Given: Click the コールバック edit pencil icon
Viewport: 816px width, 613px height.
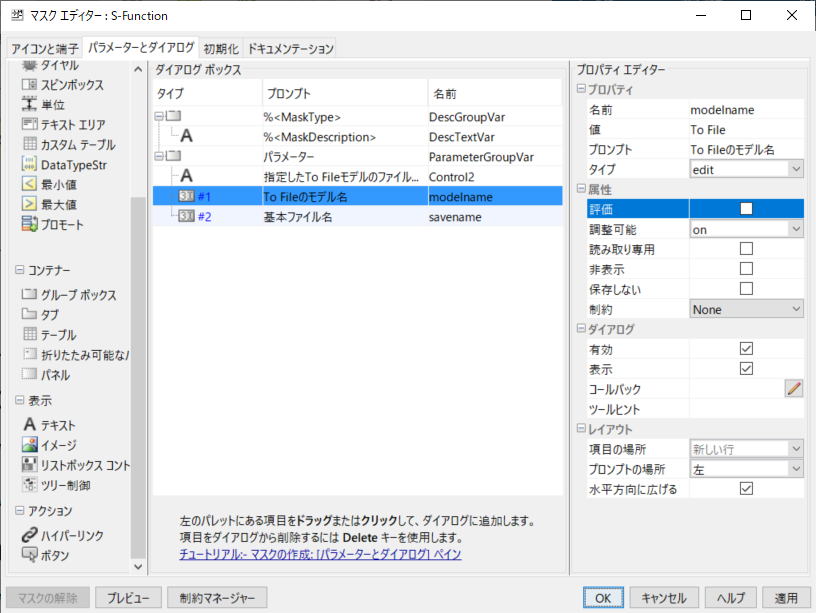Looking at the screenshot, I should point(795,389).
